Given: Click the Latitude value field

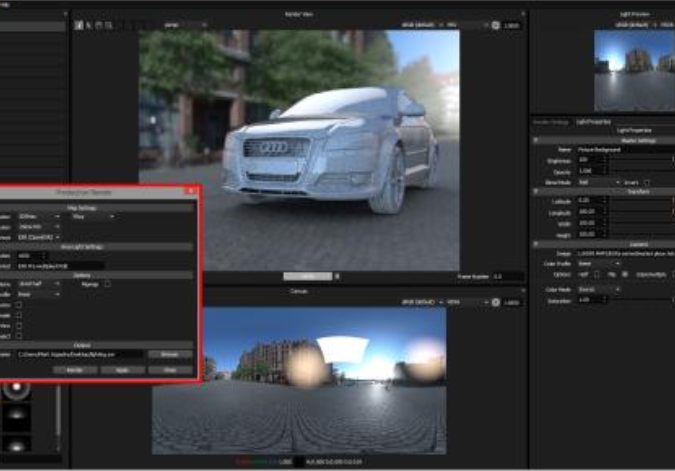Looking at the screenshot, I should [x=592, y=200].
